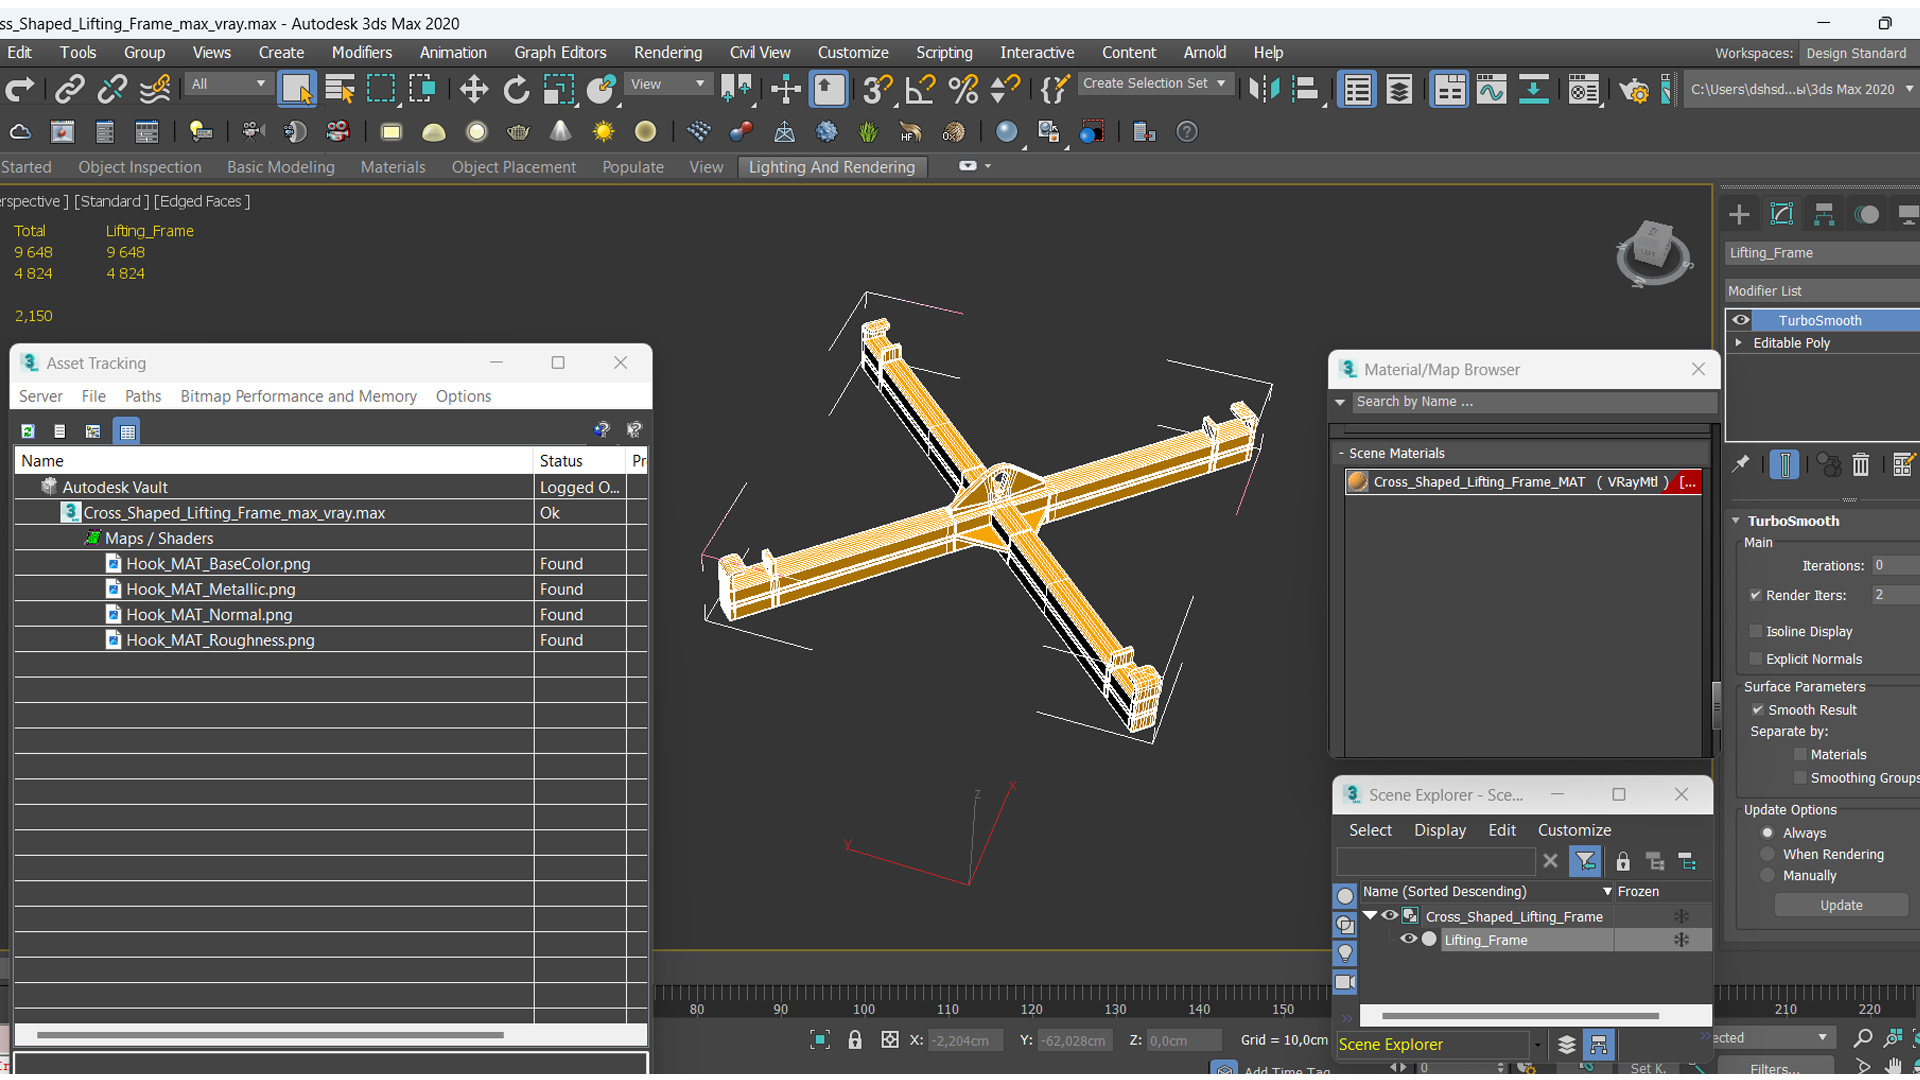The image size is (1920, 1080).
Task: Sort by Name (Sorted Descending) header
Action: [x=1486, y=891]
